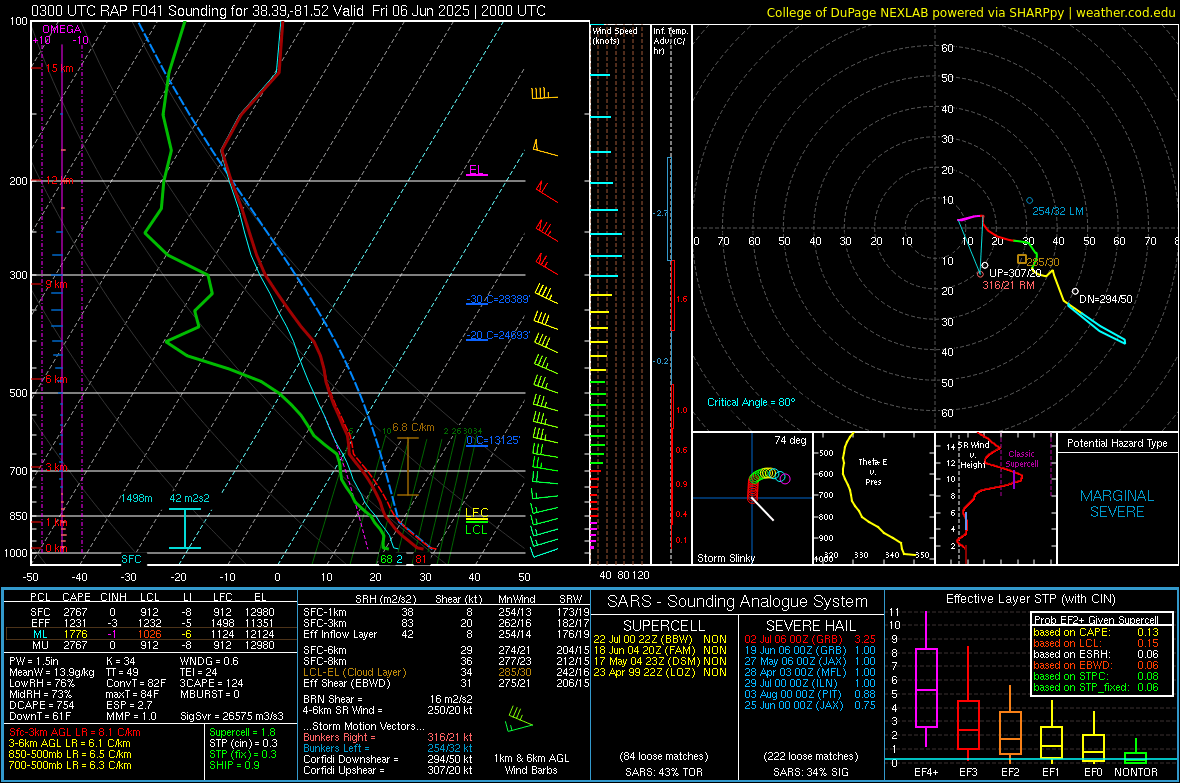Screen dimensions: 1180x783
Task: Select the MU parcel row
Action: [151, 644]
